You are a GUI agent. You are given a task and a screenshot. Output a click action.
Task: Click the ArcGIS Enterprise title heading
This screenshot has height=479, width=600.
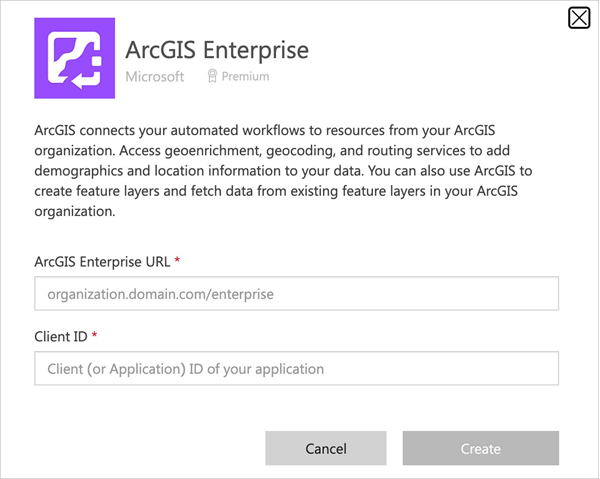[217, 49]
